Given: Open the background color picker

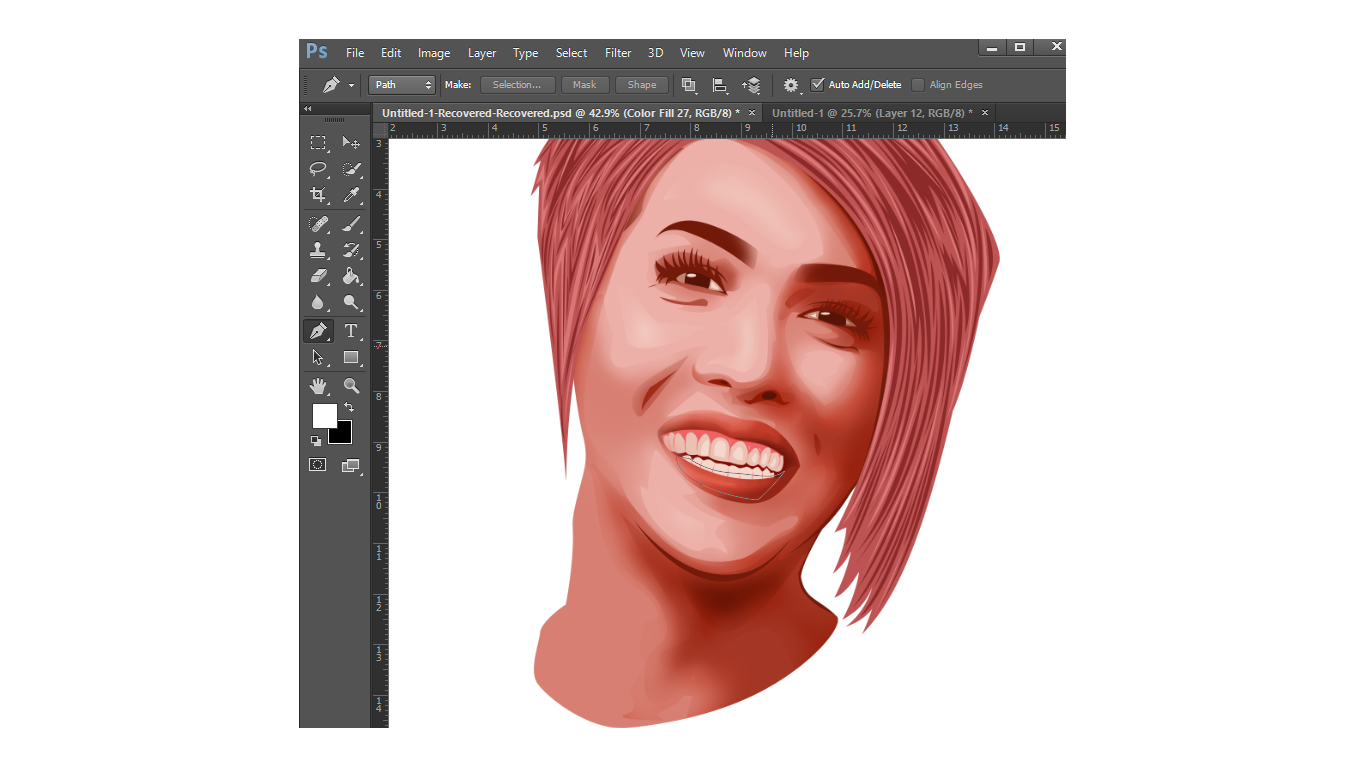Looking at the screenshot, I should click(344, 435).
